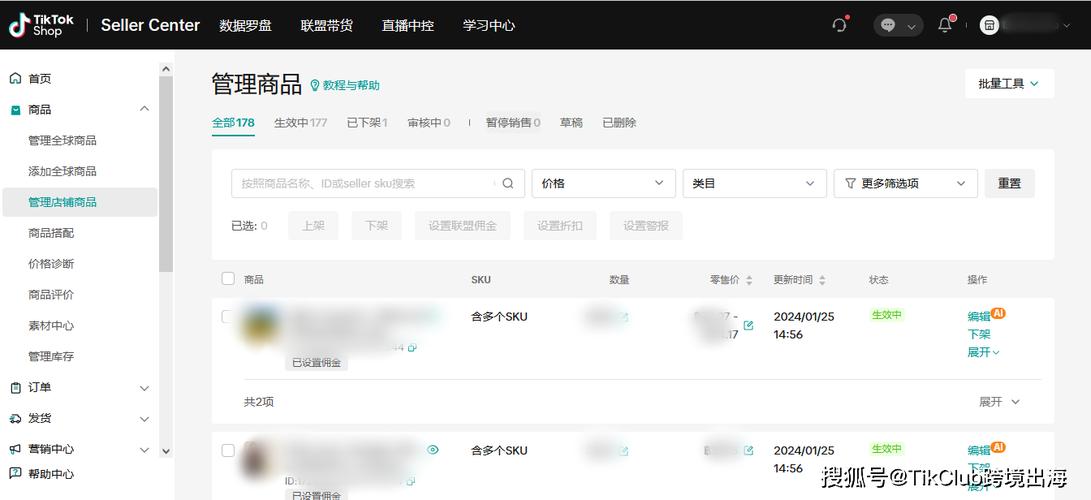
Task: Open the notification bell
Action: (x=945, y=25)
